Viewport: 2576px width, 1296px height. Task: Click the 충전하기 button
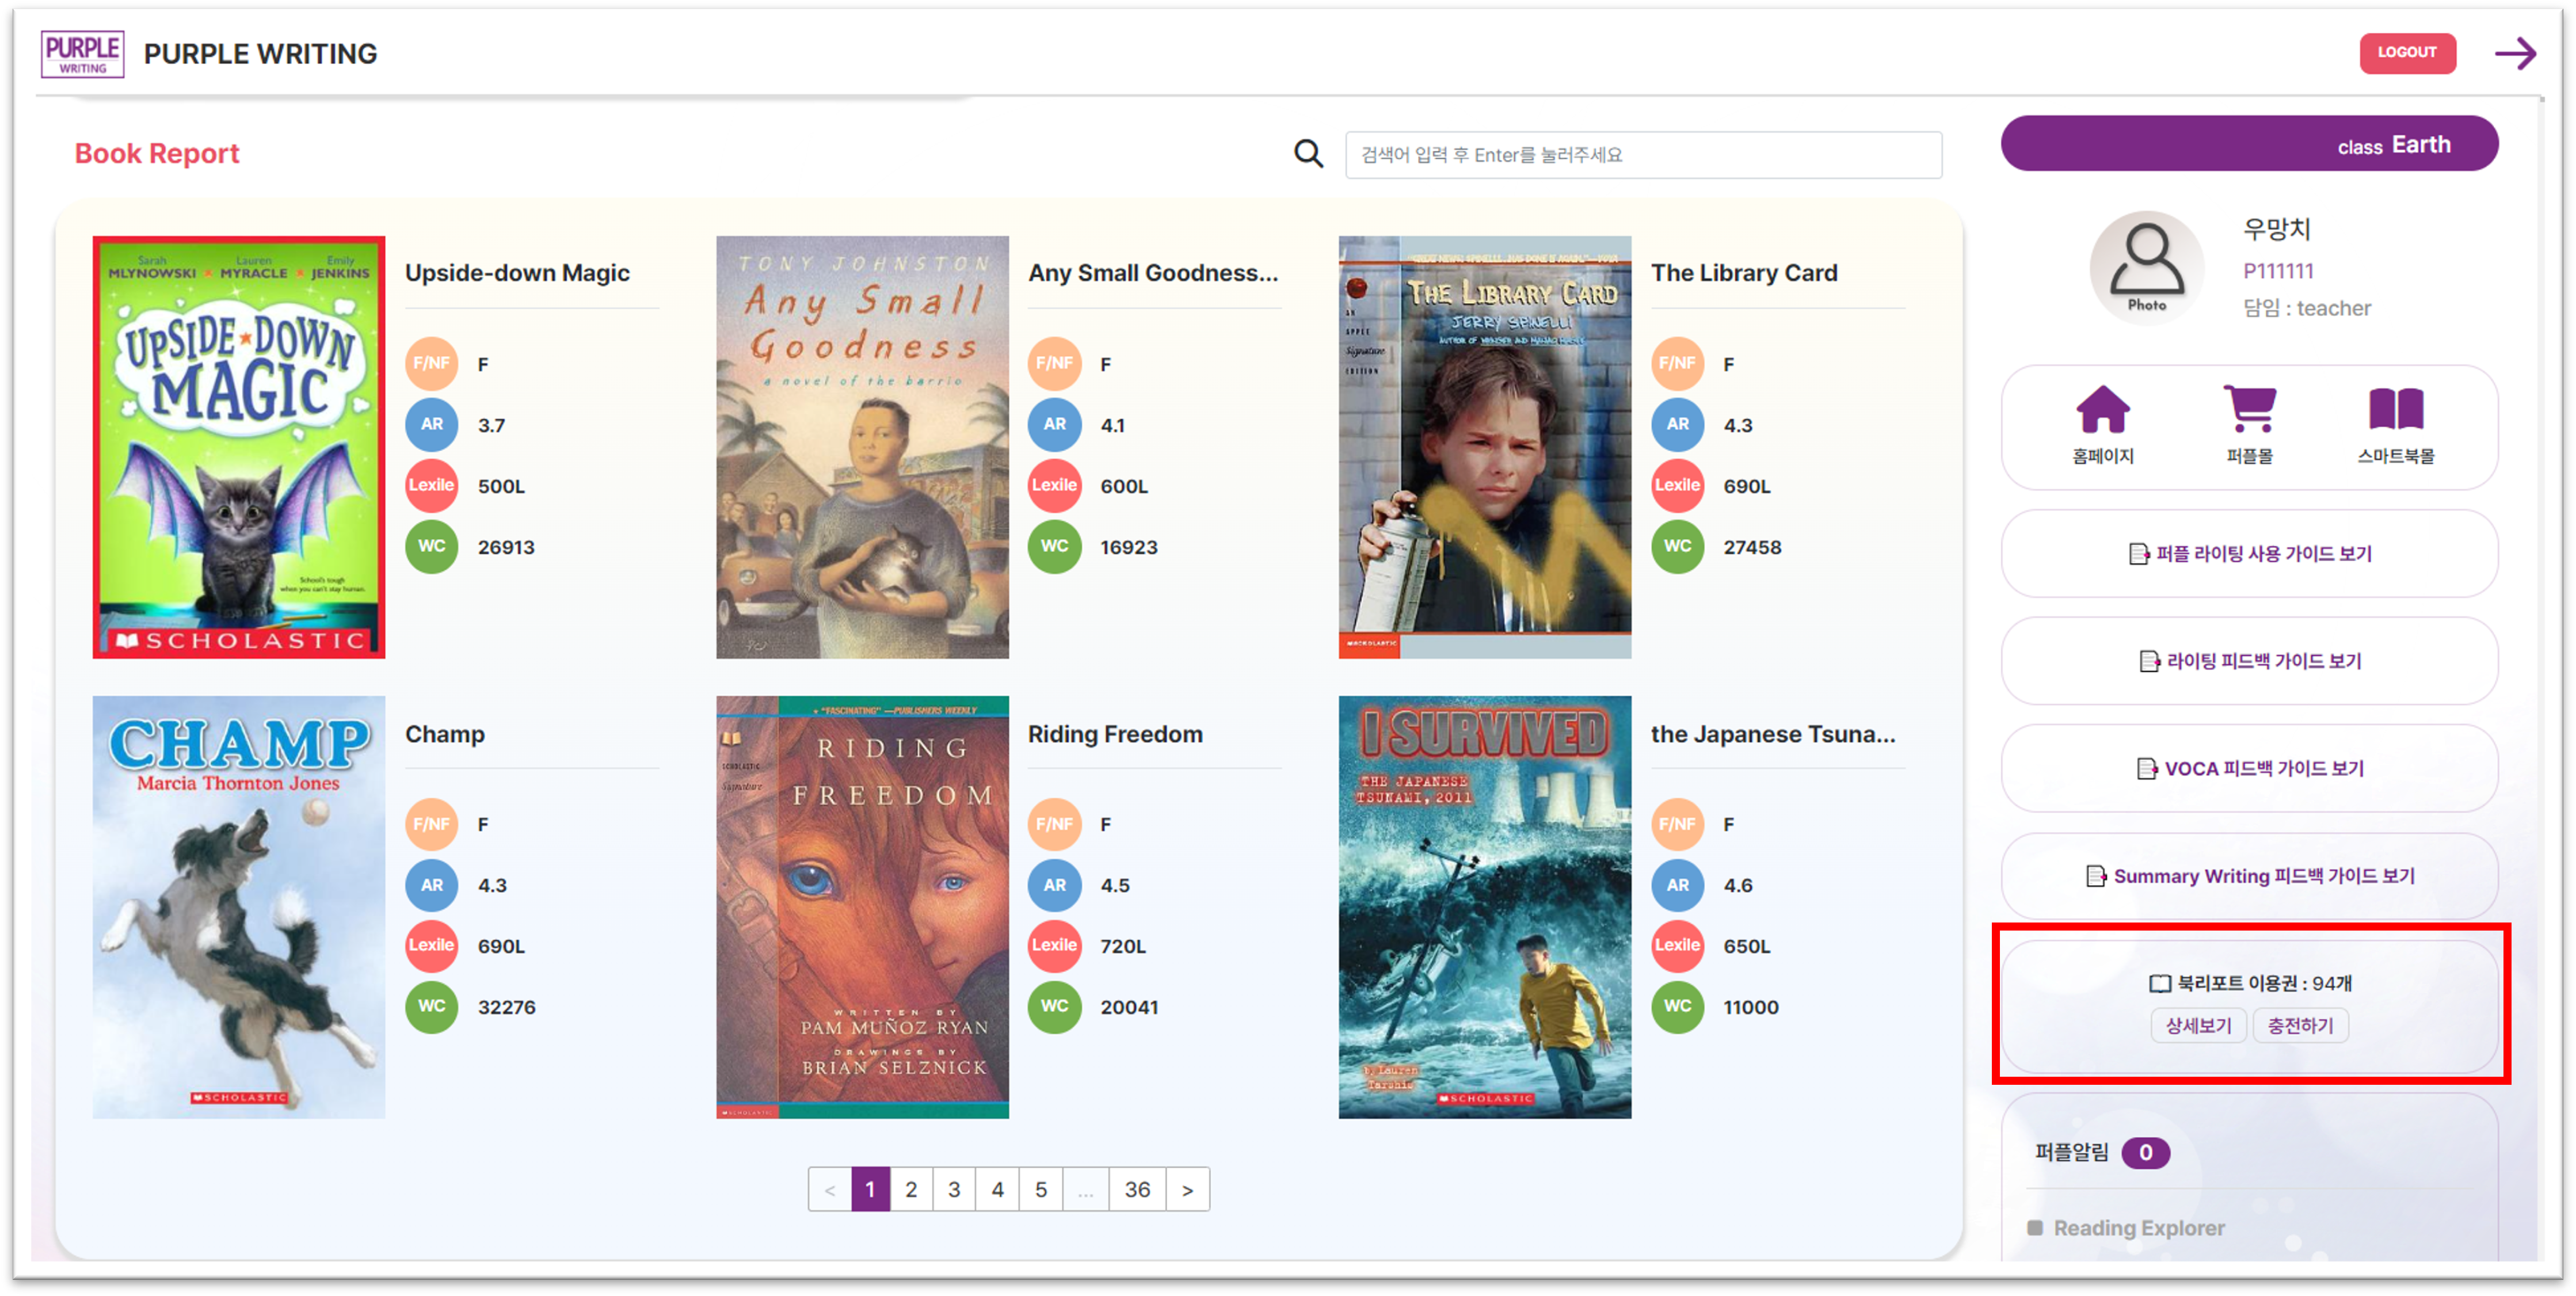tap(2300, 1026)
